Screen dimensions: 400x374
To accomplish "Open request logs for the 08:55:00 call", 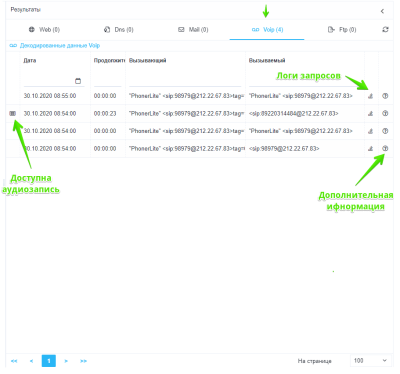I will tap(370, 96).
